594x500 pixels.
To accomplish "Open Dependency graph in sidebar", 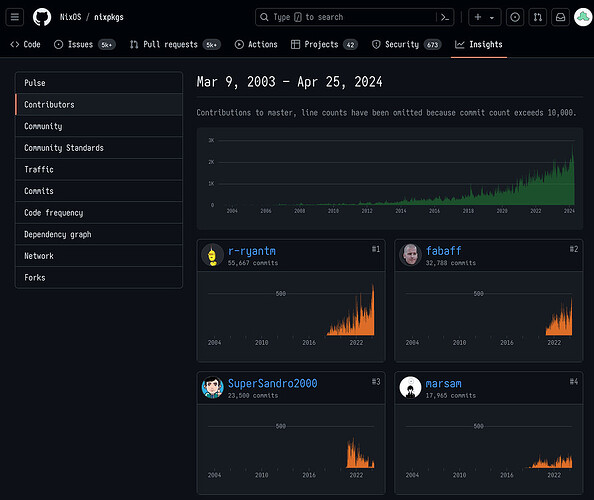I will tap(98, 234).
